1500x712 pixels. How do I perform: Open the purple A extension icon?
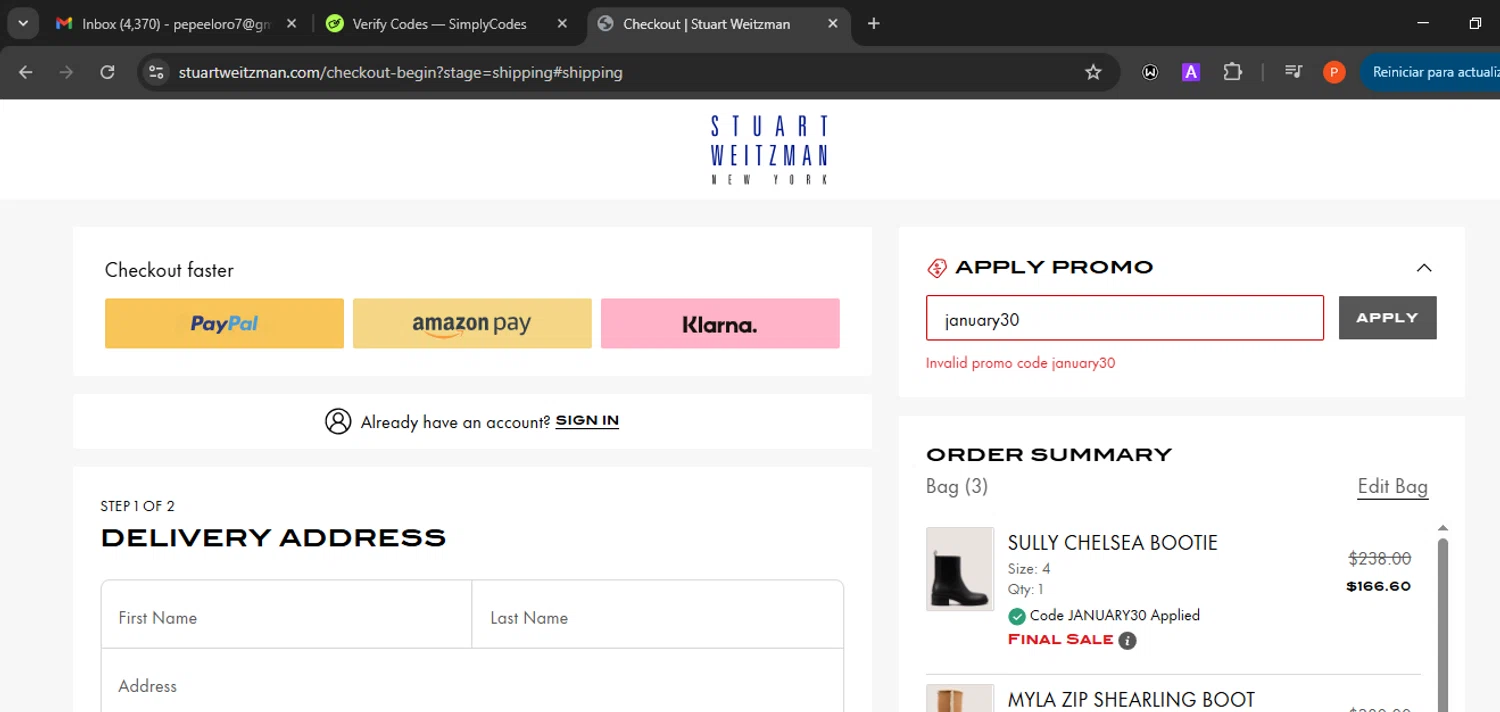tap(1190, 72)
